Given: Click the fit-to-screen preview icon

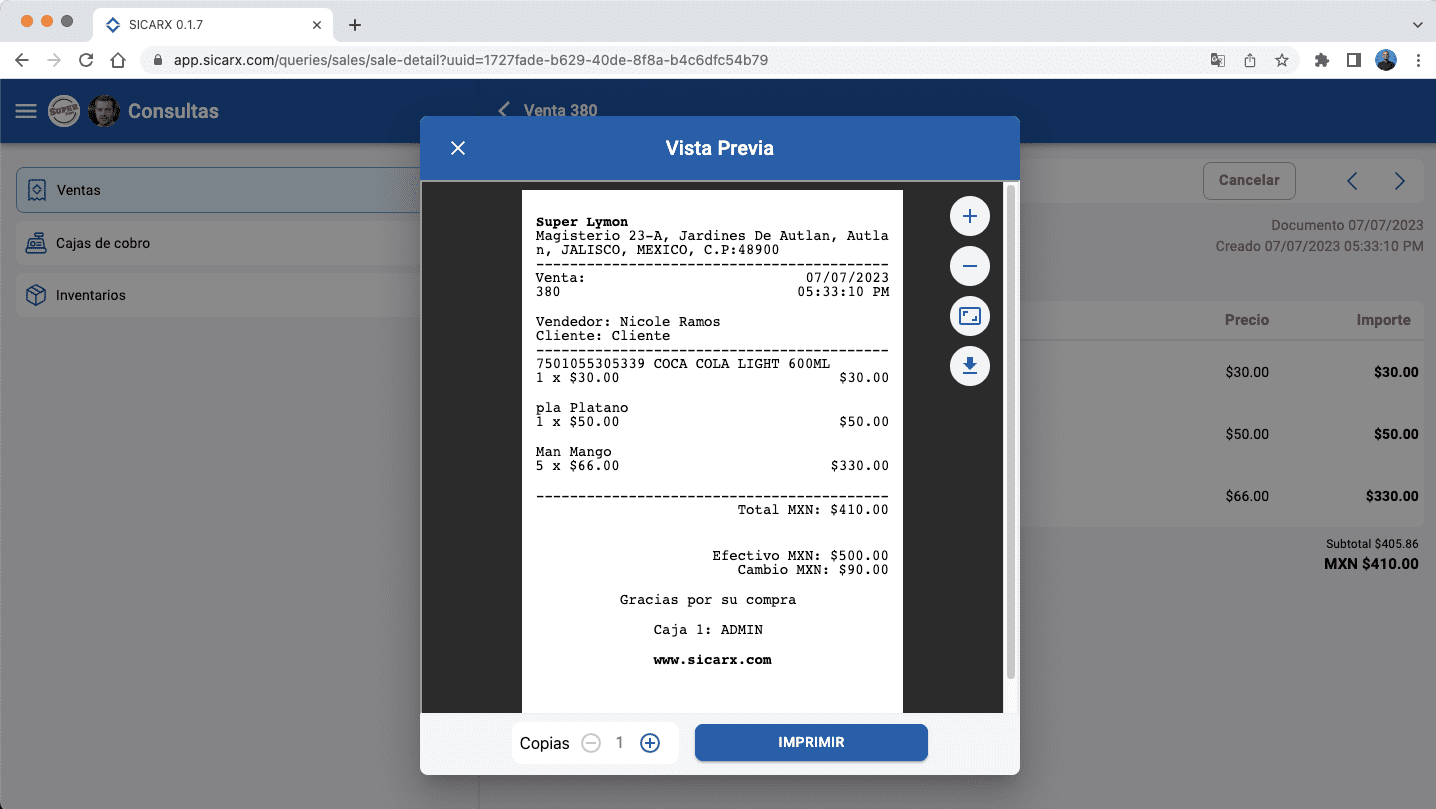Looking at the screenshot, I should pyautogui.click(x=969, y=317).
